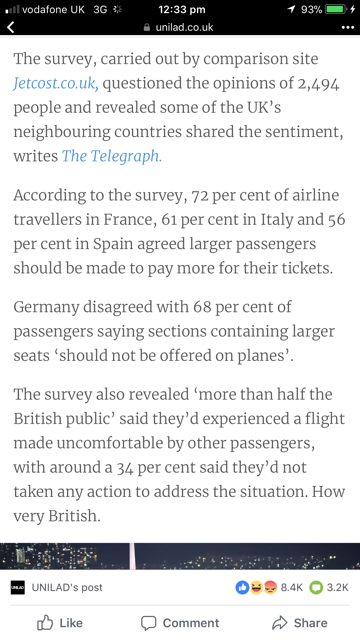Share the UNILAD post
This screenshot has height=640, width=360.
pos(300,623)
